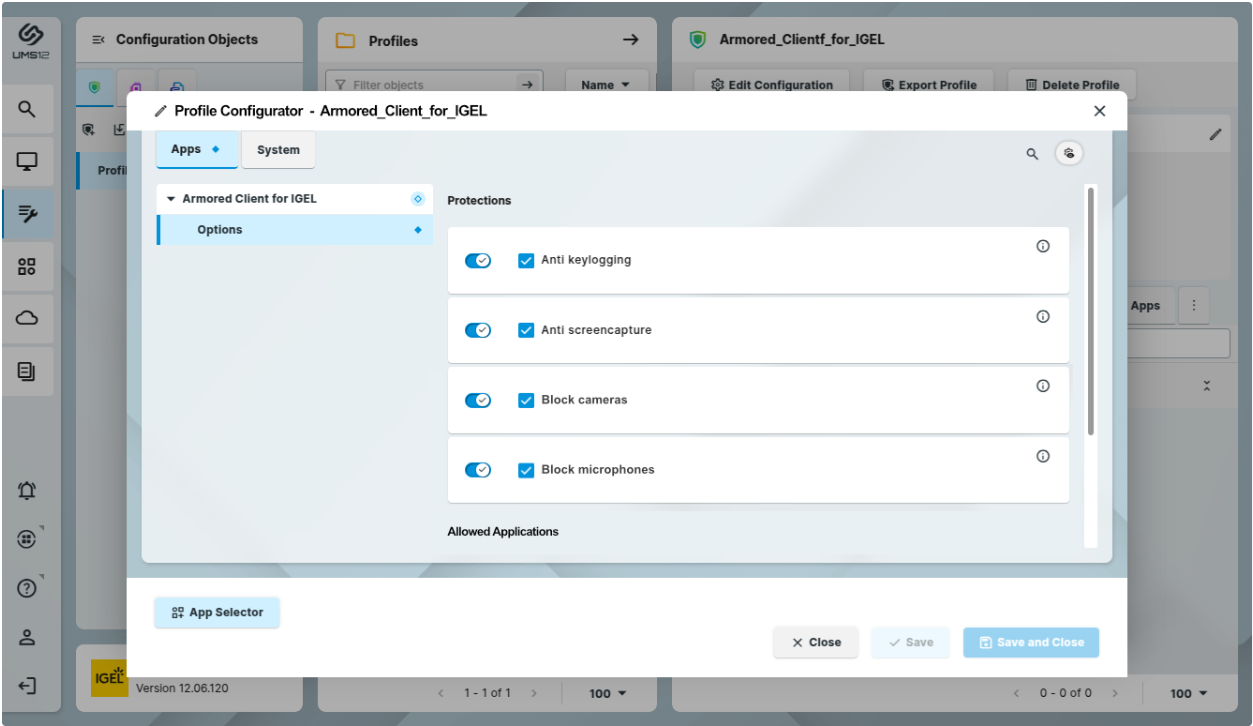
Task: Disable the Block microphones toggle switch
Action: pyautogui.click(x=478, y=470)
